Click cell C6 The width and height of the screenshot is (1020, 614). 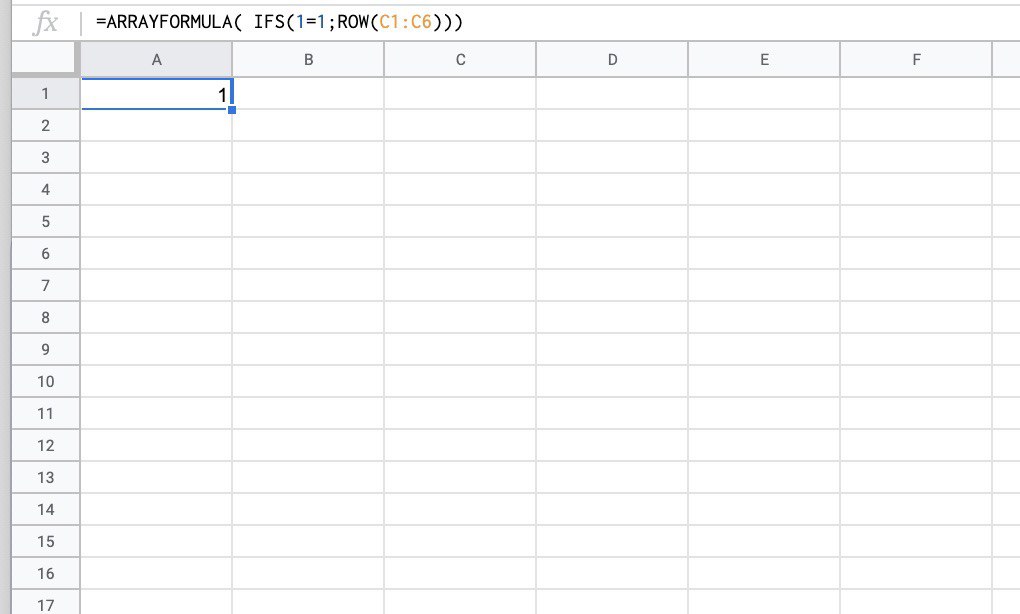[x=461, y=254]
